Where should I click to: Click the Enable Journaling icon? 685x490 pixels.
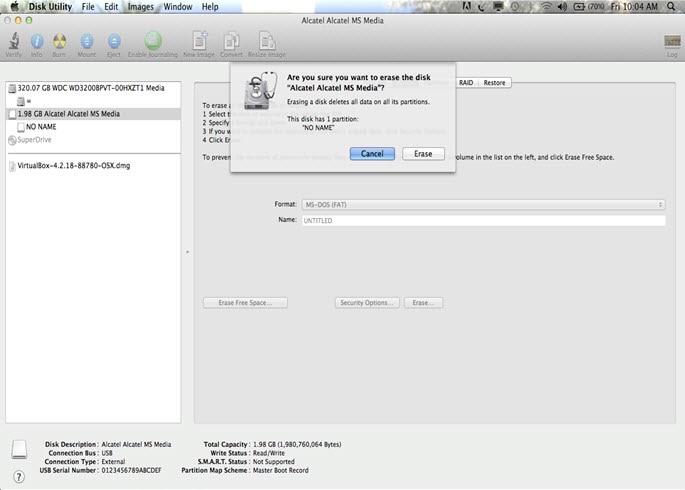coord(153,41)
